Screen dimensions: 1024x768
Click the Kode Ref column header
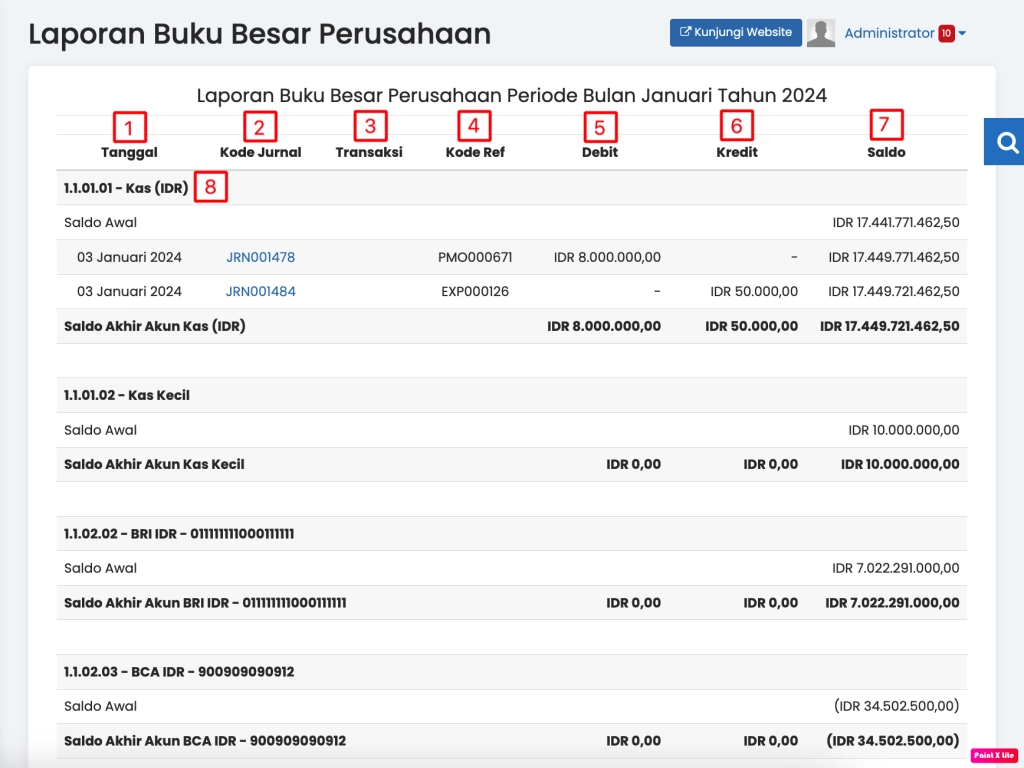click(x=475, y=152)
